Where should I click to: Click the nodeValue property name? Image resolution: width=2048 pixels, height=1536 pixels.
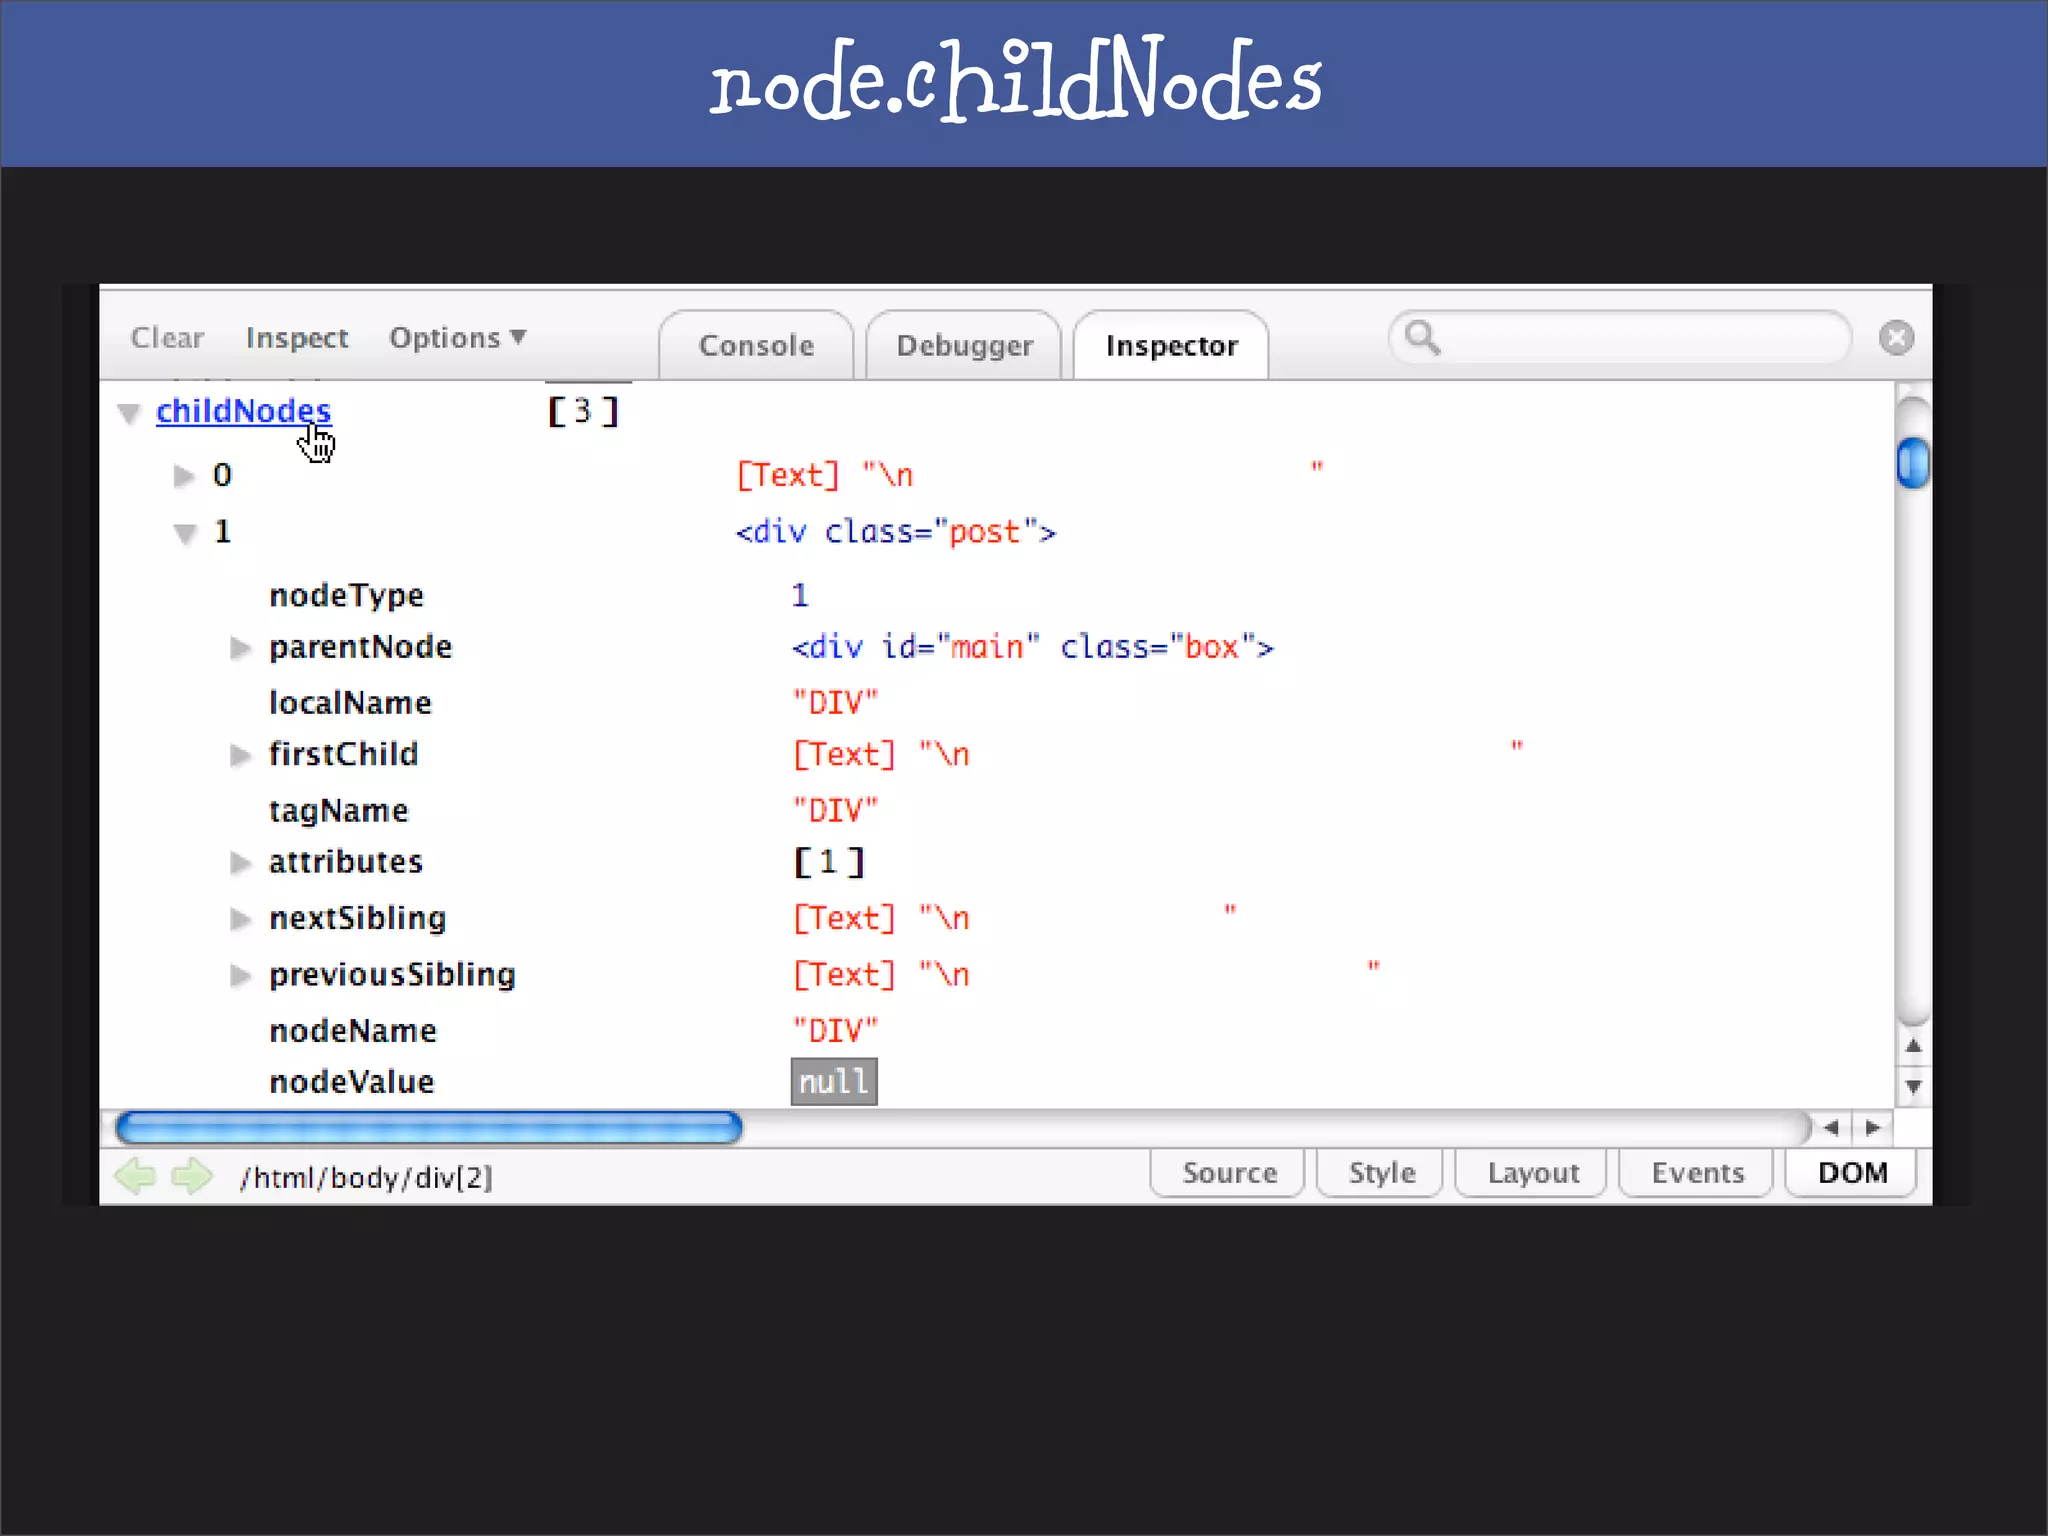(352, 1082)
